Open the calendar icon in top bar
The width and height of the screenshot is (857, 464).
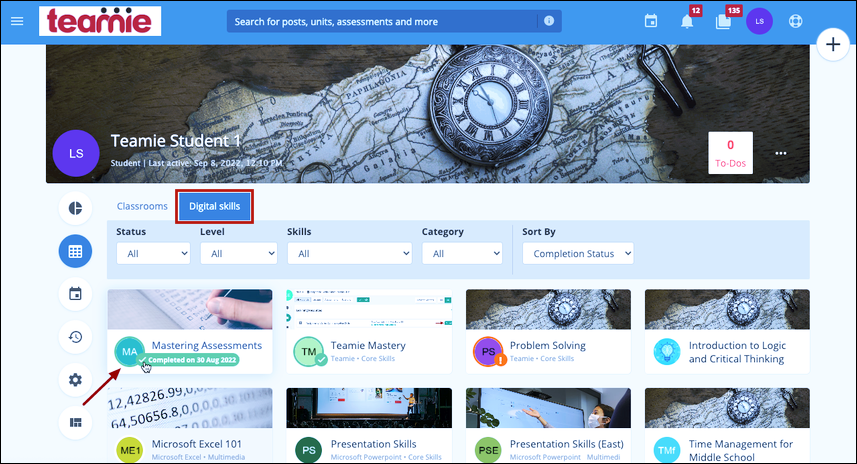(x=650, y=21)
